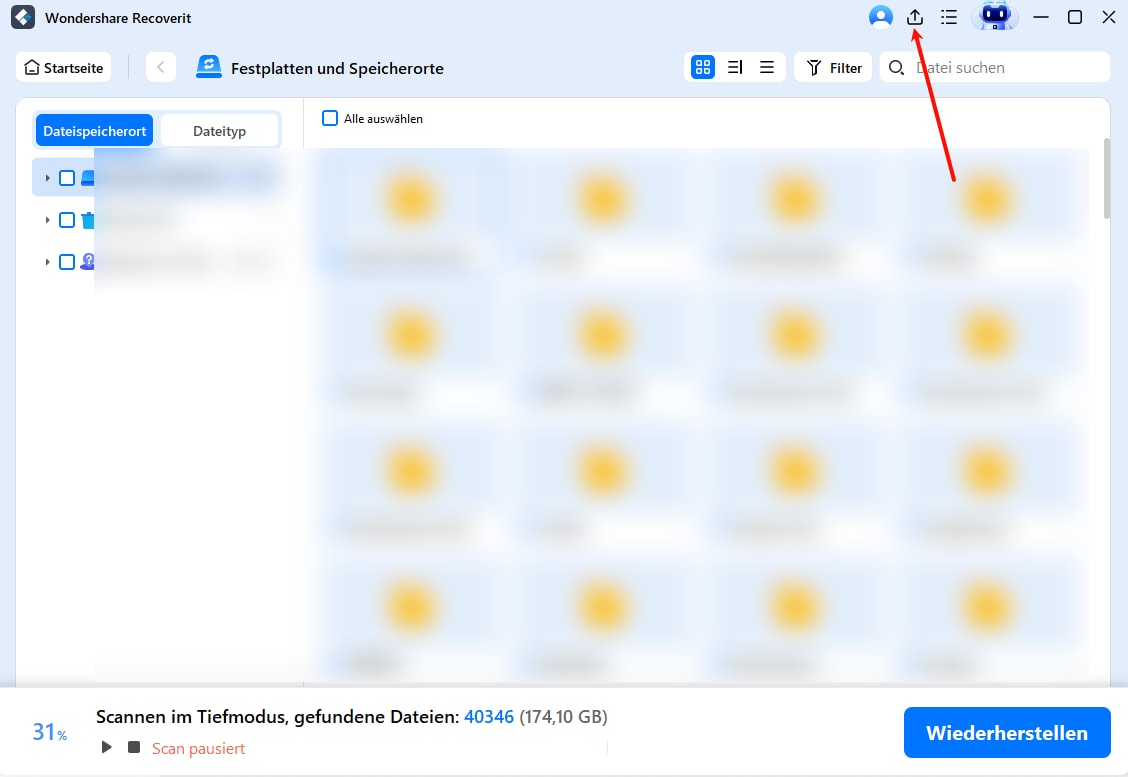Switch to compact list view
The image size is (1128, 777).
pos(767,67)
